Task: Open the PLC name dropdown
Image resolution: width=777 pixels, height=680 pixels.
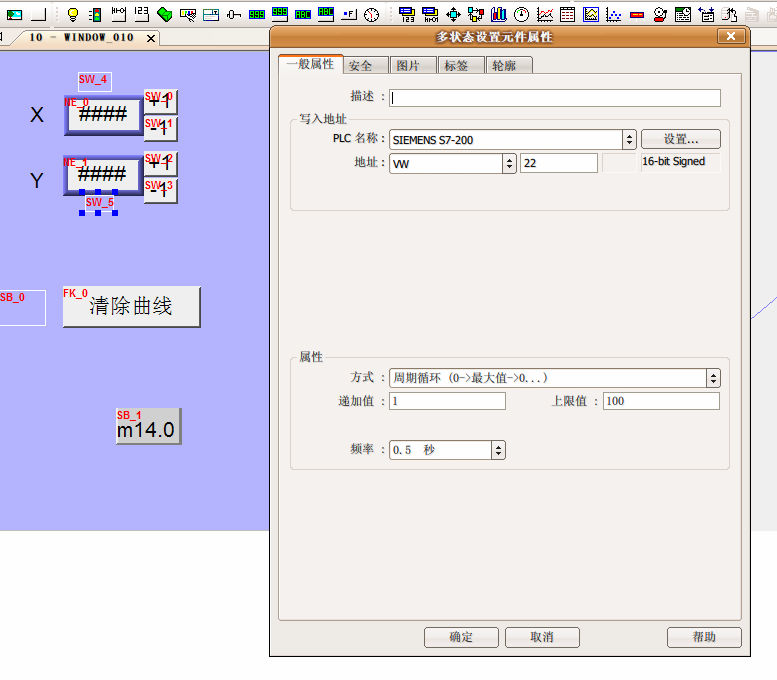Action: point(629,140)
